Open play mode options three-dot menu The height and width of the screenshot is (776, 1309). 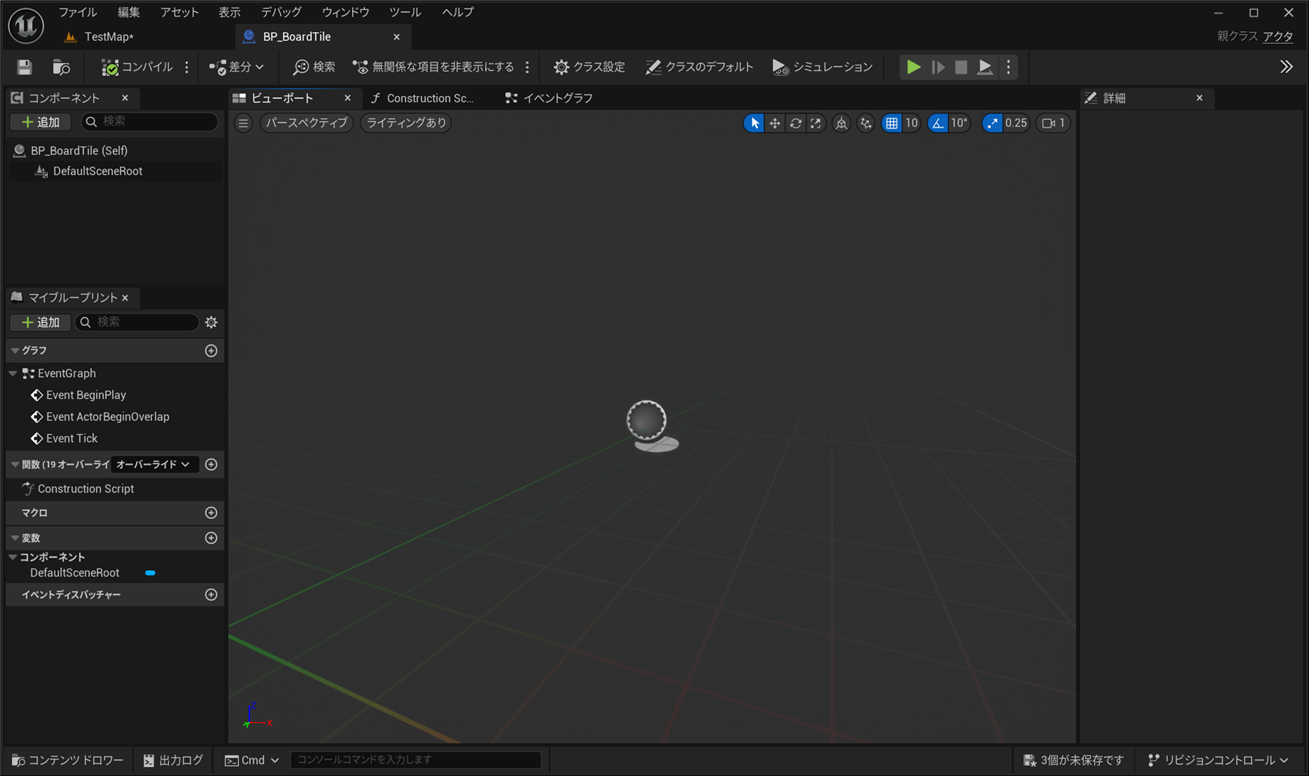[x=1008, y=67]
